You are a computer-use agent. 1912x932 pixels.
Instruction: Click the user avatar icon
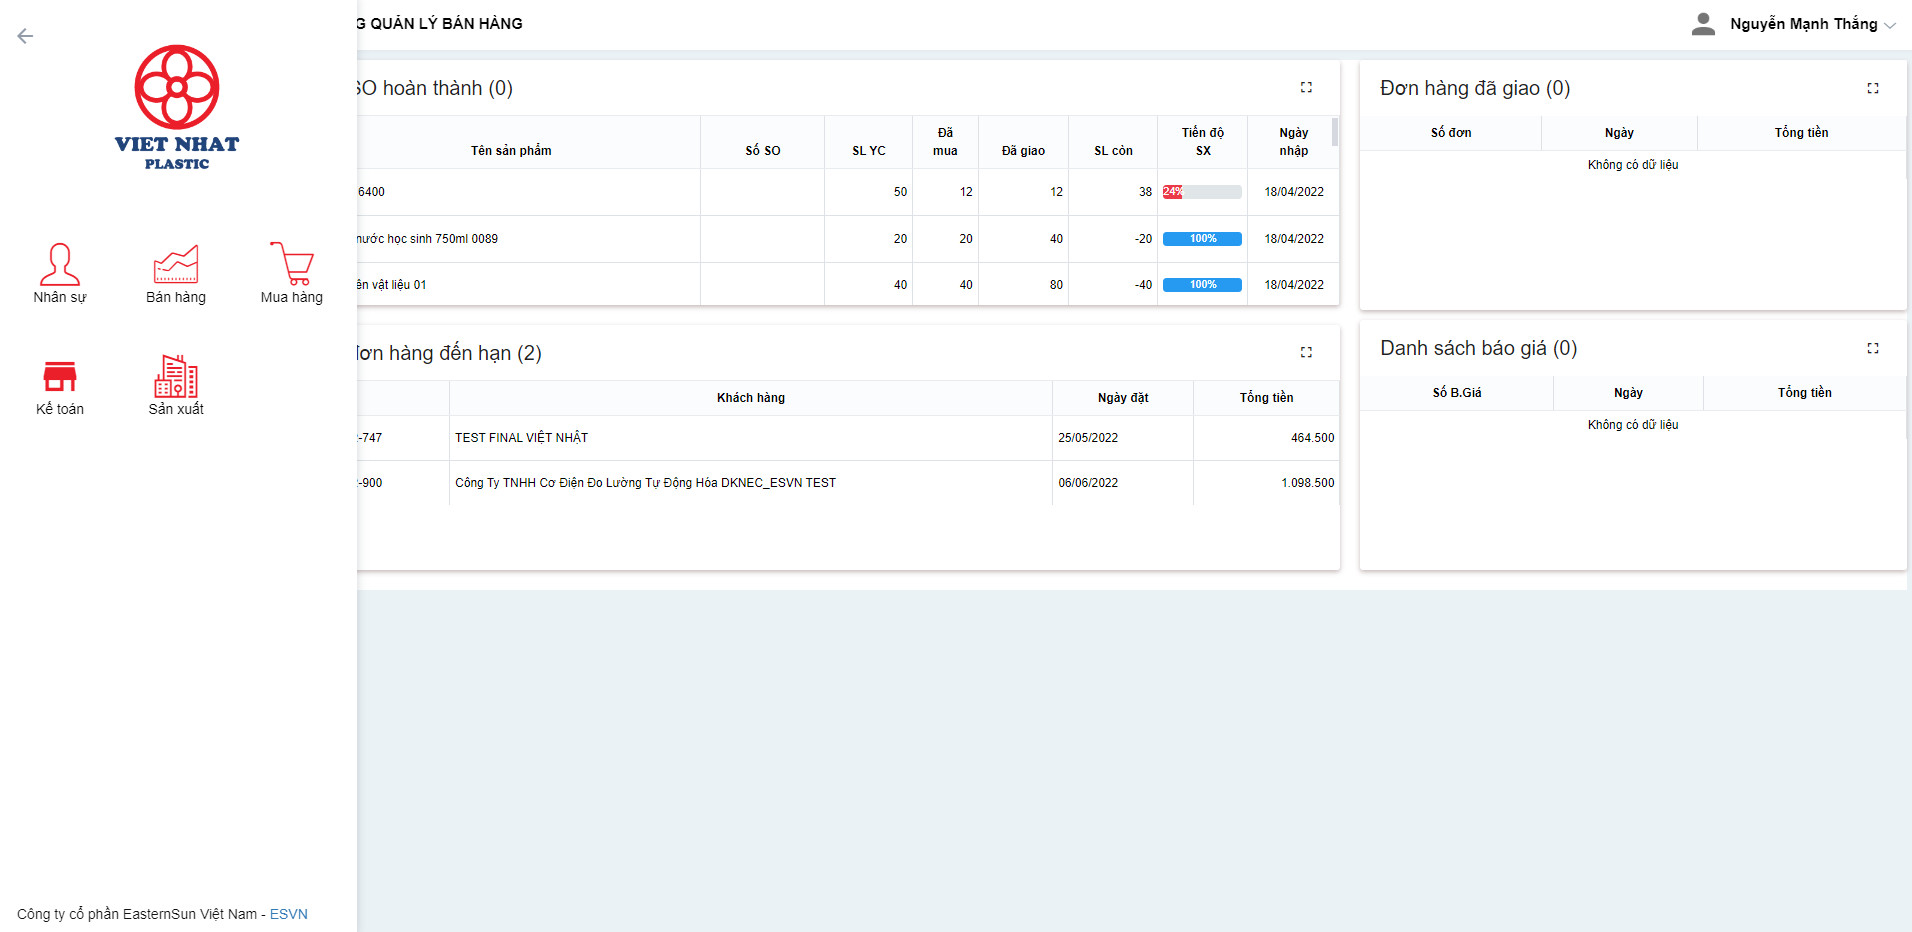click(x=1703, y=24)
